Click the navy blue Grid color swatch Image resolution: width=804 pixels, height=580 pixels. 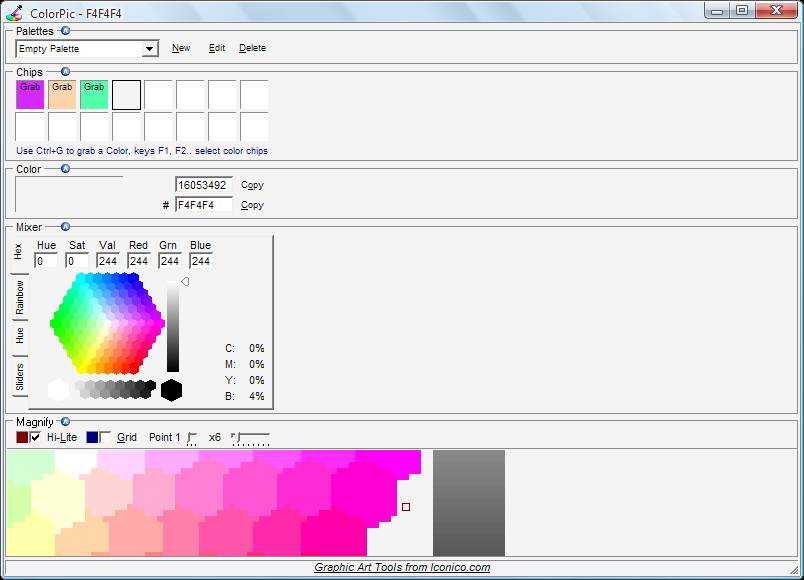point(92,437)
